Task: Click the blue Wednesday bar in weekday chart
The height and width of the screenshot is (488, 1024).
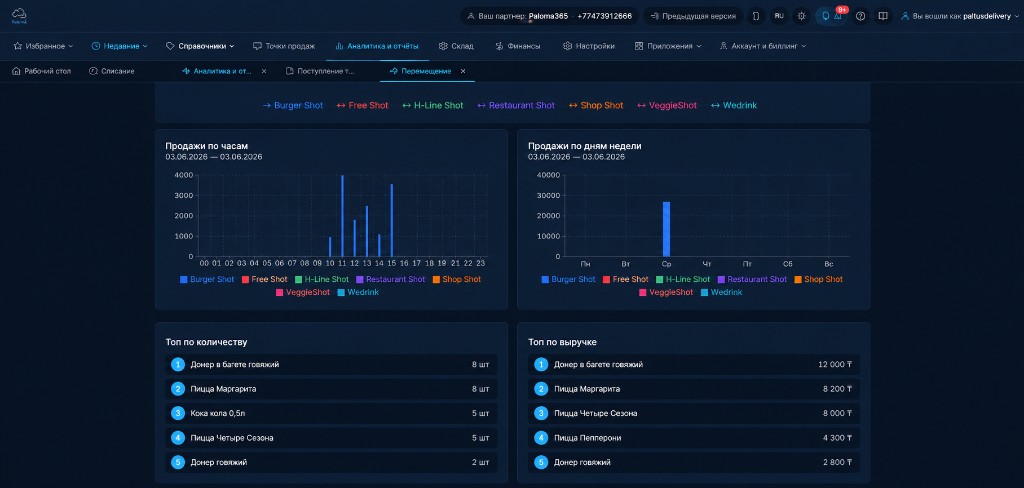Action: [666, 229]
